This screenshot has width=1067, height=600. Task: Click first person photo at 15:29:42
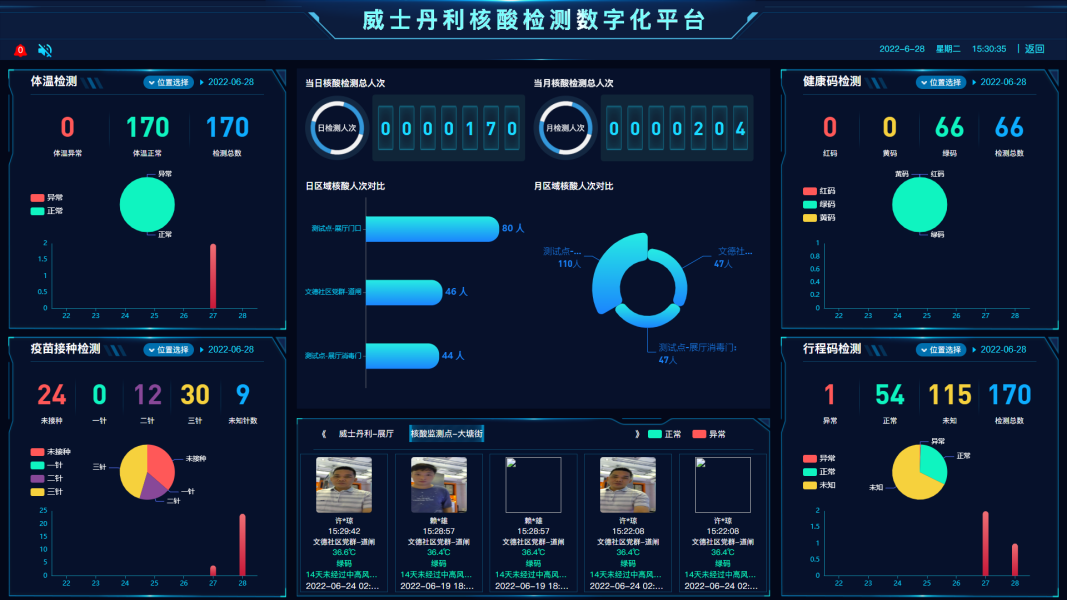[x=344, y=485]
